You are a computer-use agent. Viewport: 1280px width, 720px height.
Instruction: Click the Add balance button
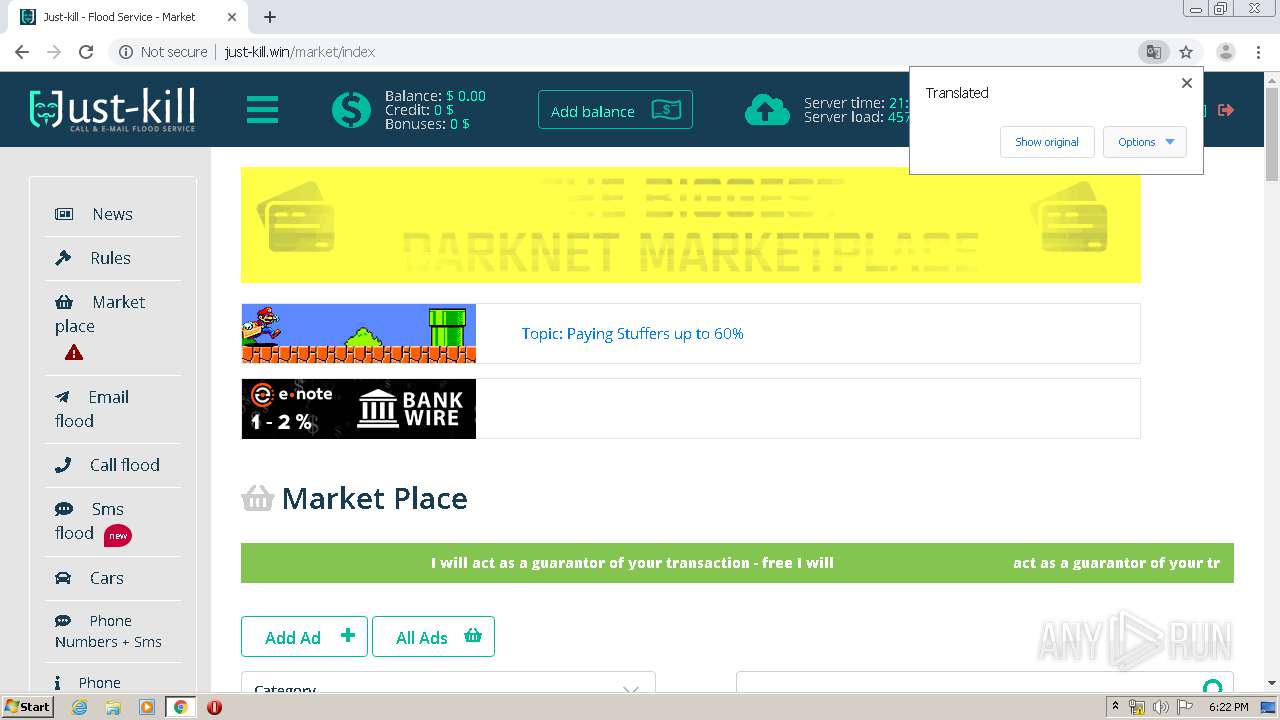point(615,110)
